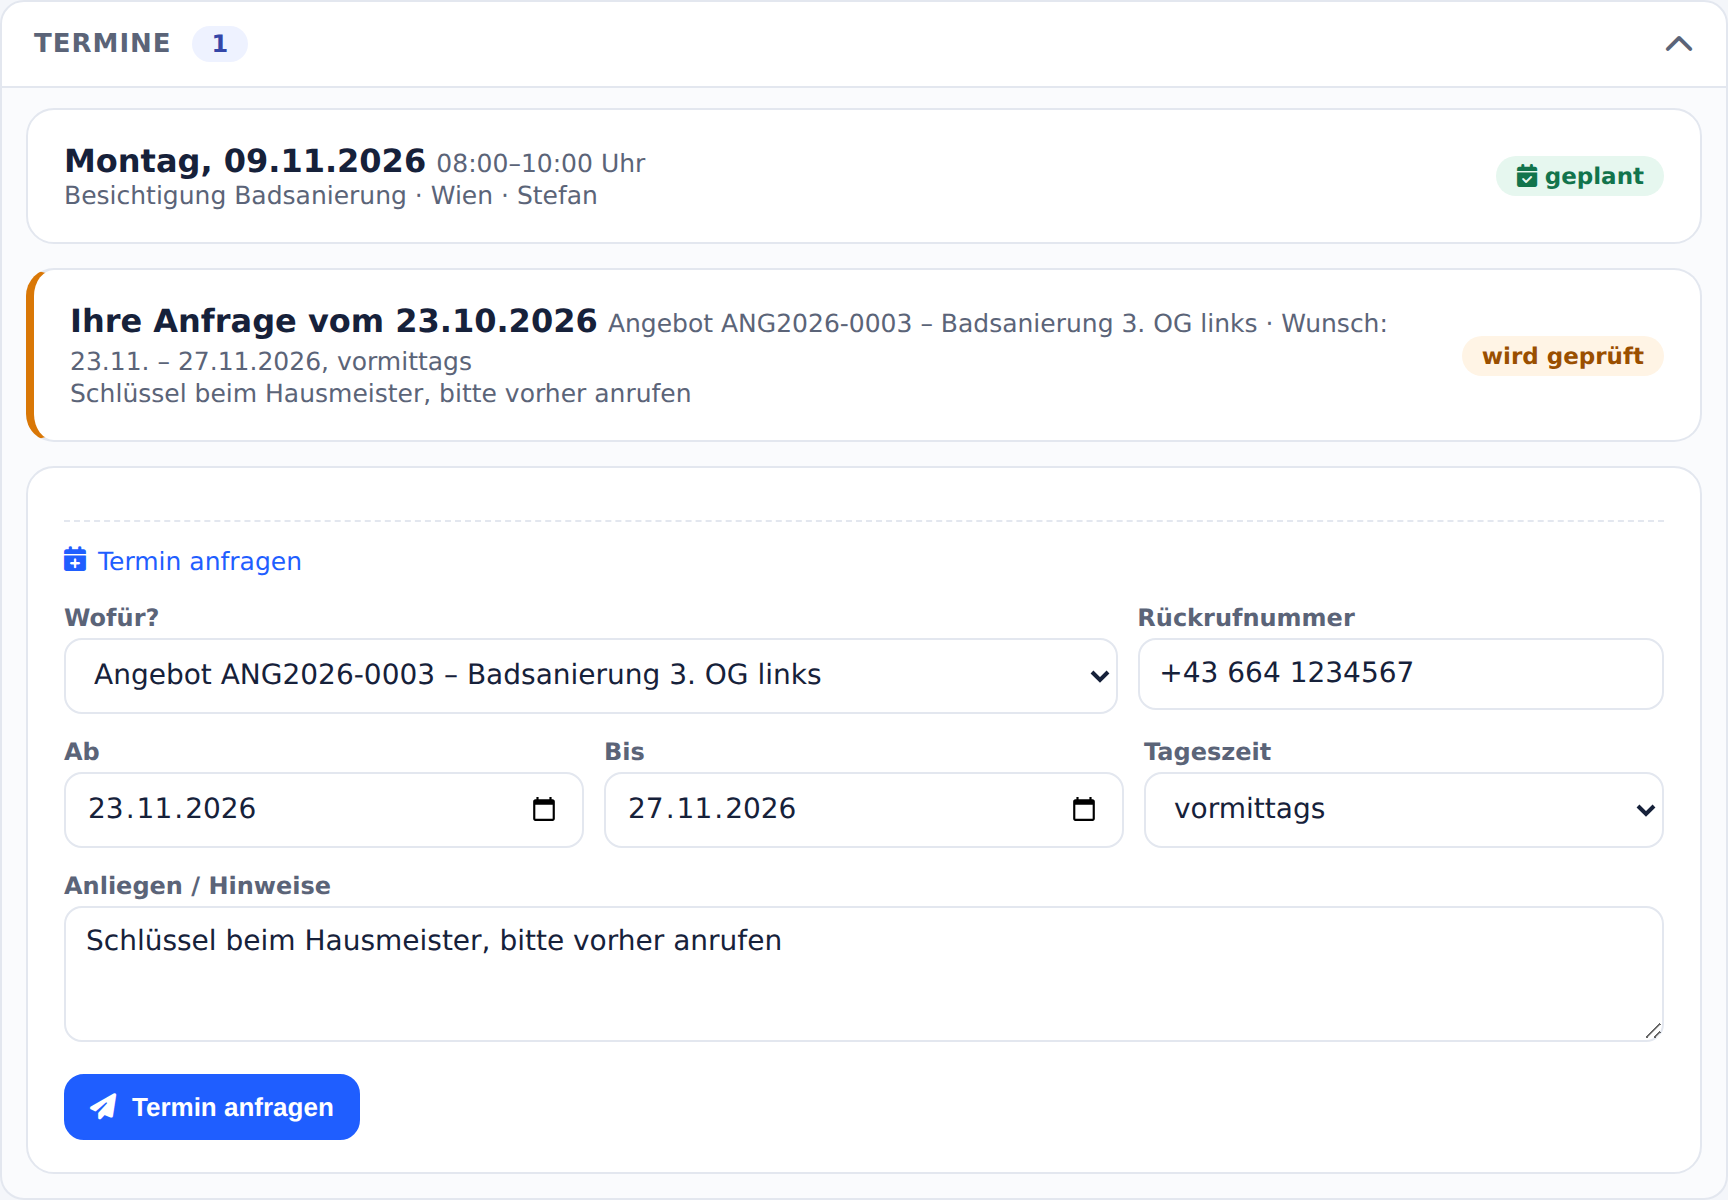This screenshot has height=1200, width=1728.
Task: Click the calendar icon in geplant badge
Action: tap(1526, 176)
